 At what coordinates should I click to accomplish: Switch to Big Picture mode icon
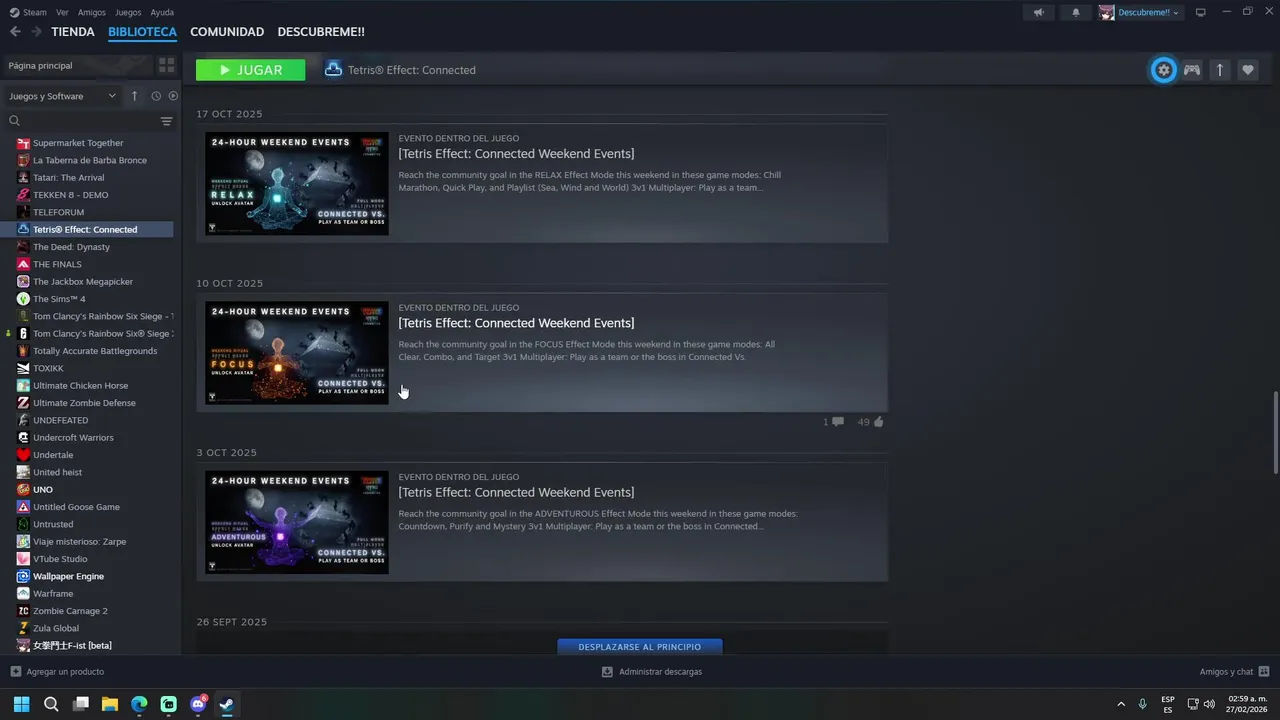(x=1201, y=12)
